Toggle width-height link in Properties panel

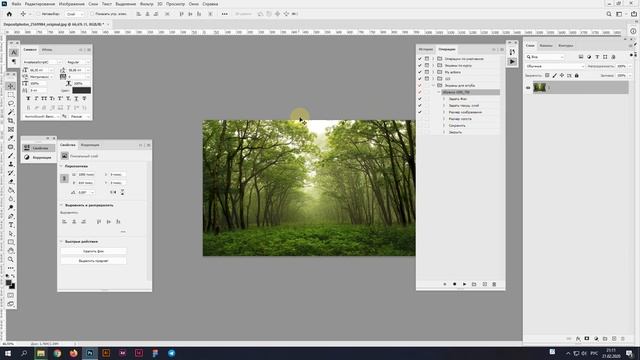pyautogui.click(x=64, y=178)
